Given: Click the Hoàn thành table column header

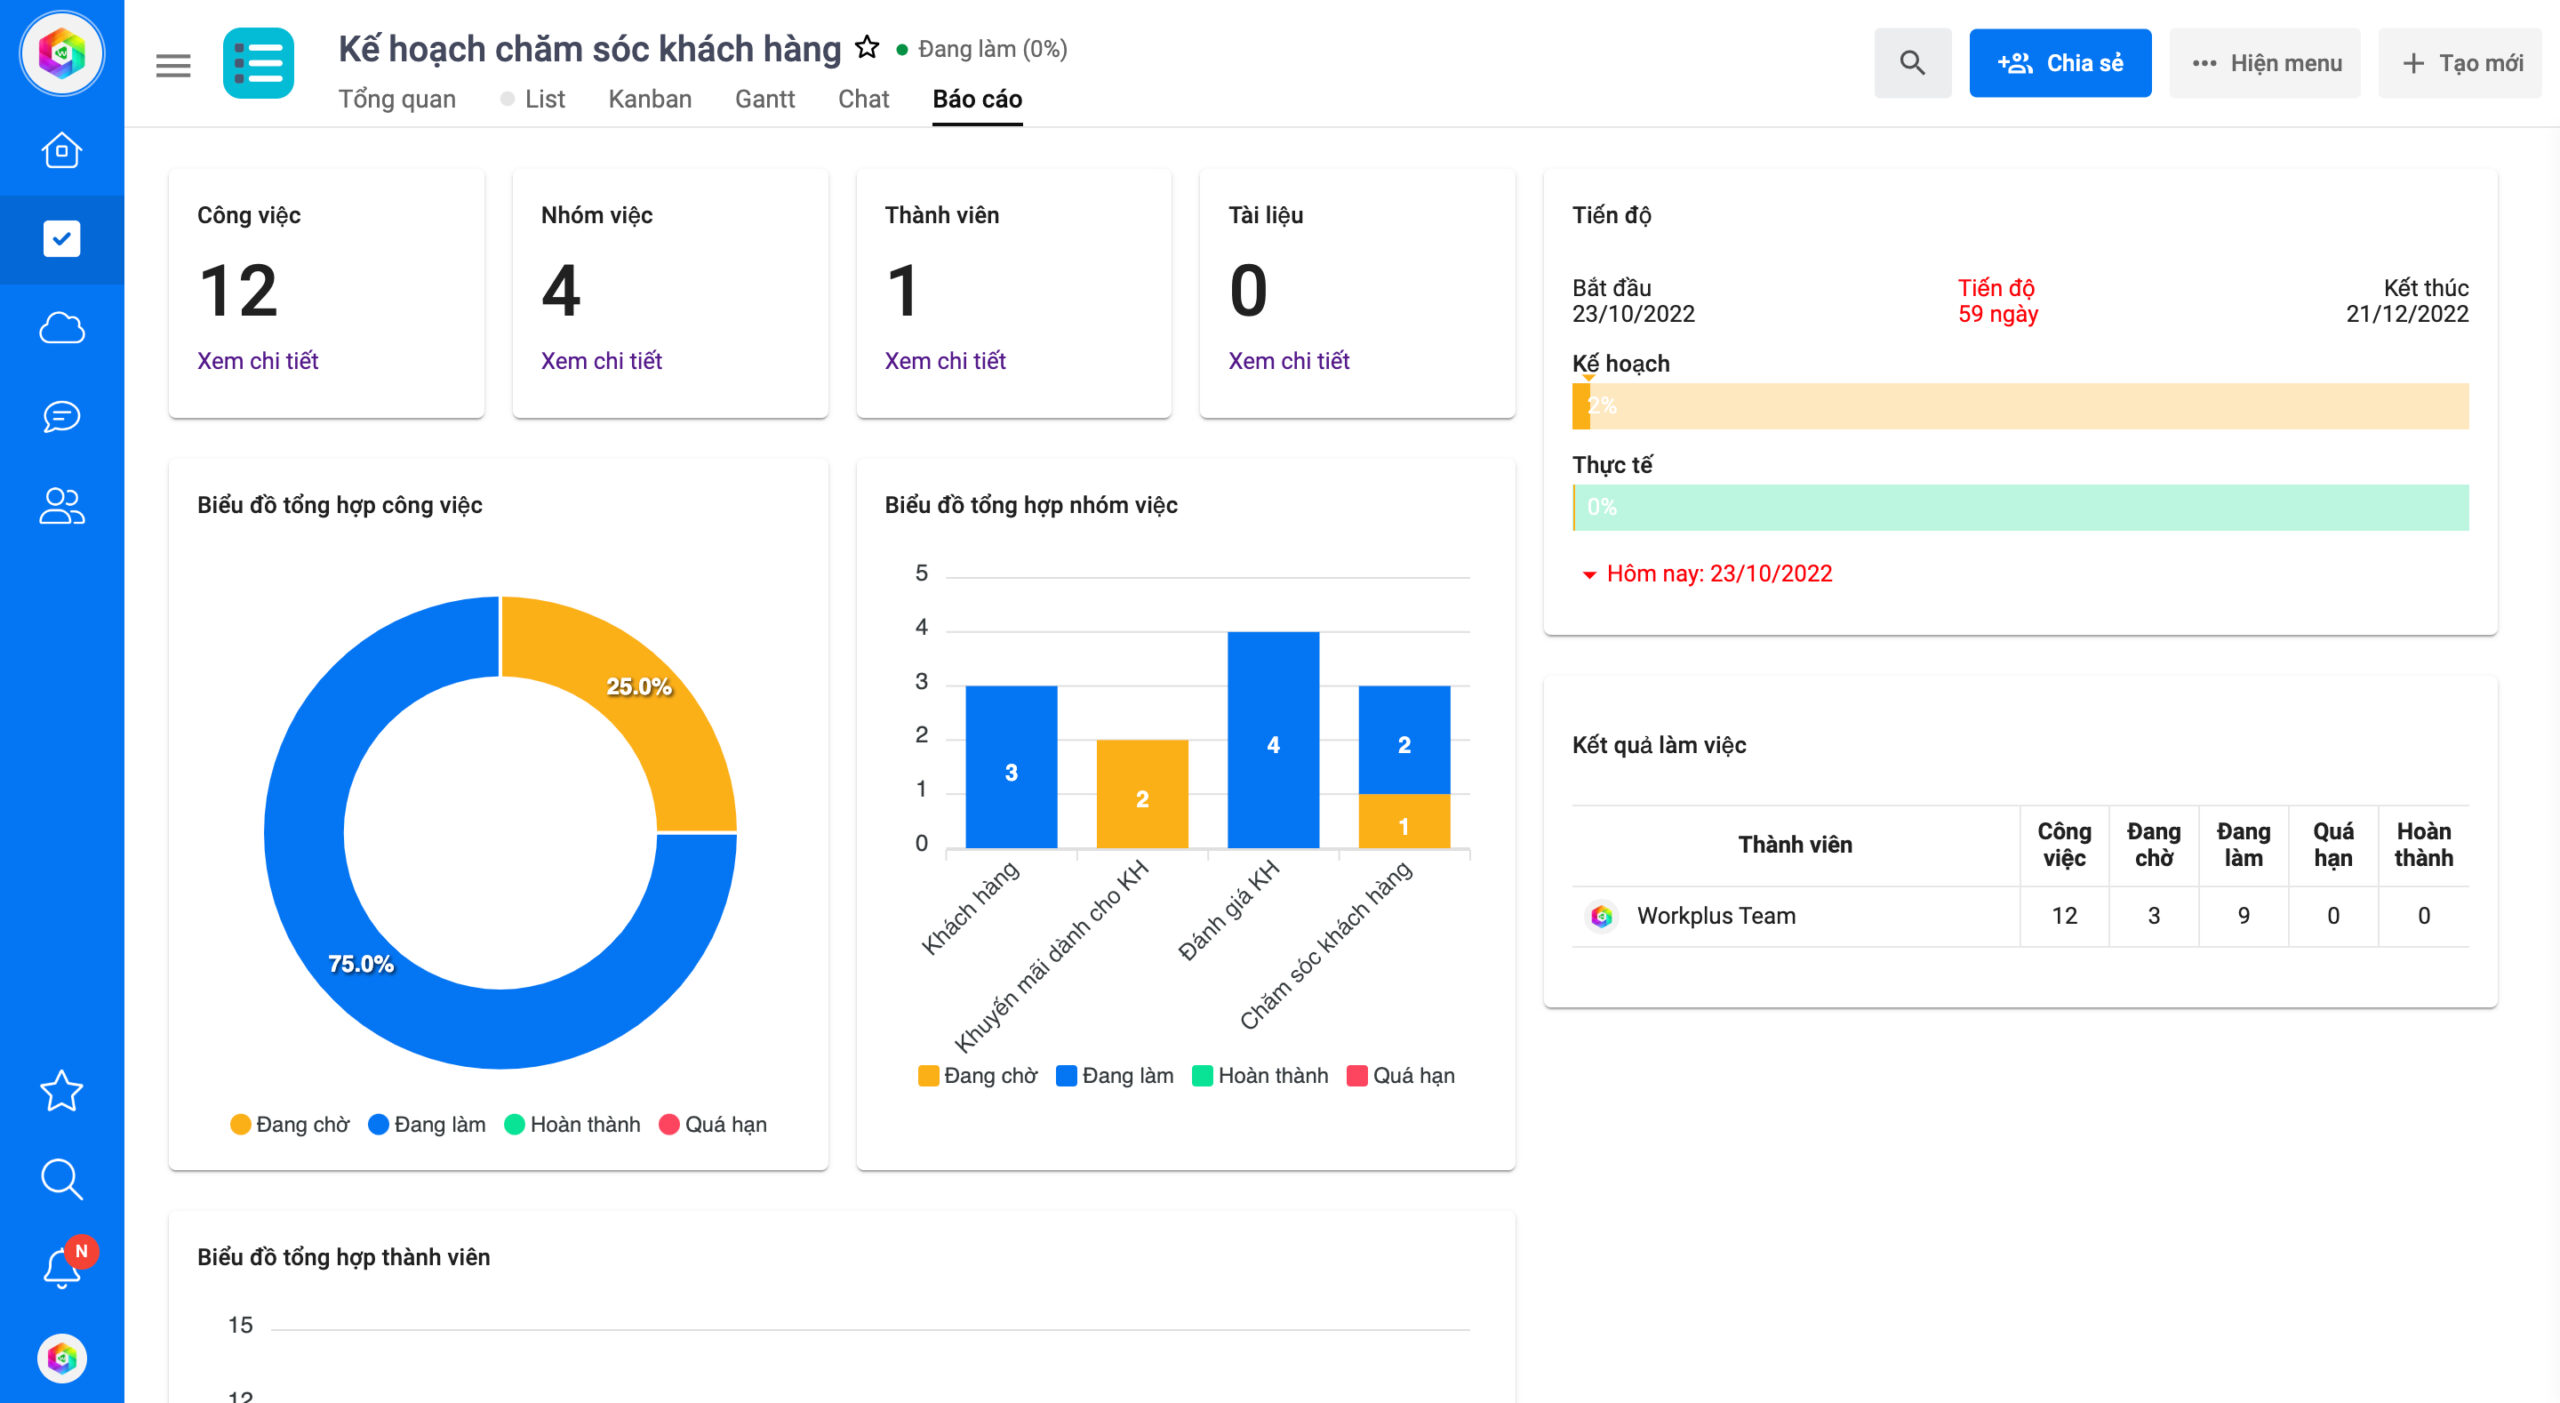Looking at the screenshot, I should click(2423, 845).
